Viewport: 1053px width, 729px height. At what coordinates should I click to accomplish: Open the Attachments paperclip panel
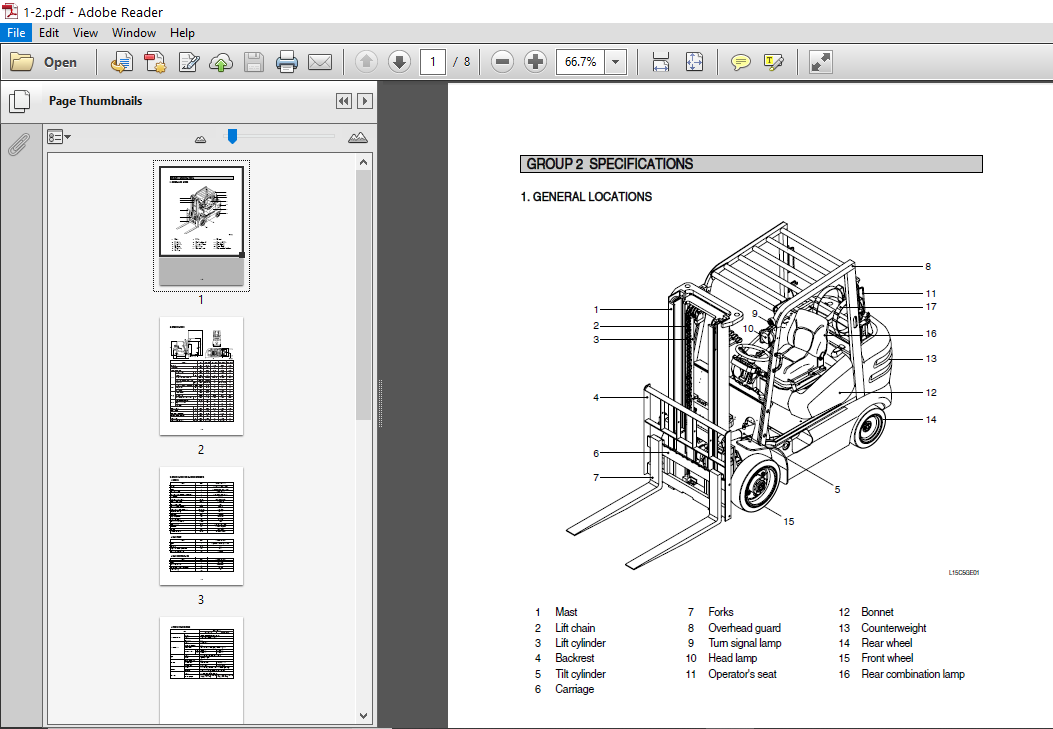coord(19,144)
